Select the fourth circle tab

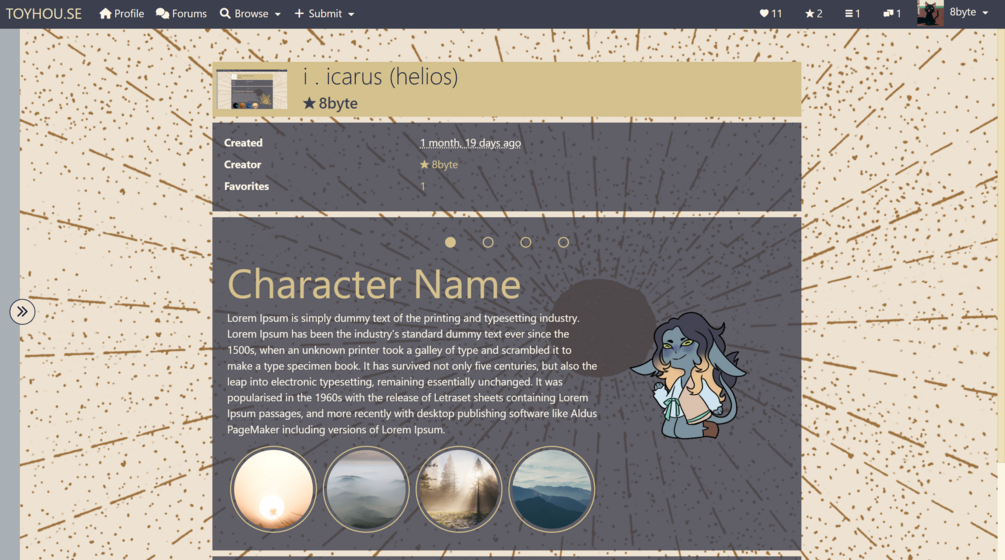click(x=563, y=242)
